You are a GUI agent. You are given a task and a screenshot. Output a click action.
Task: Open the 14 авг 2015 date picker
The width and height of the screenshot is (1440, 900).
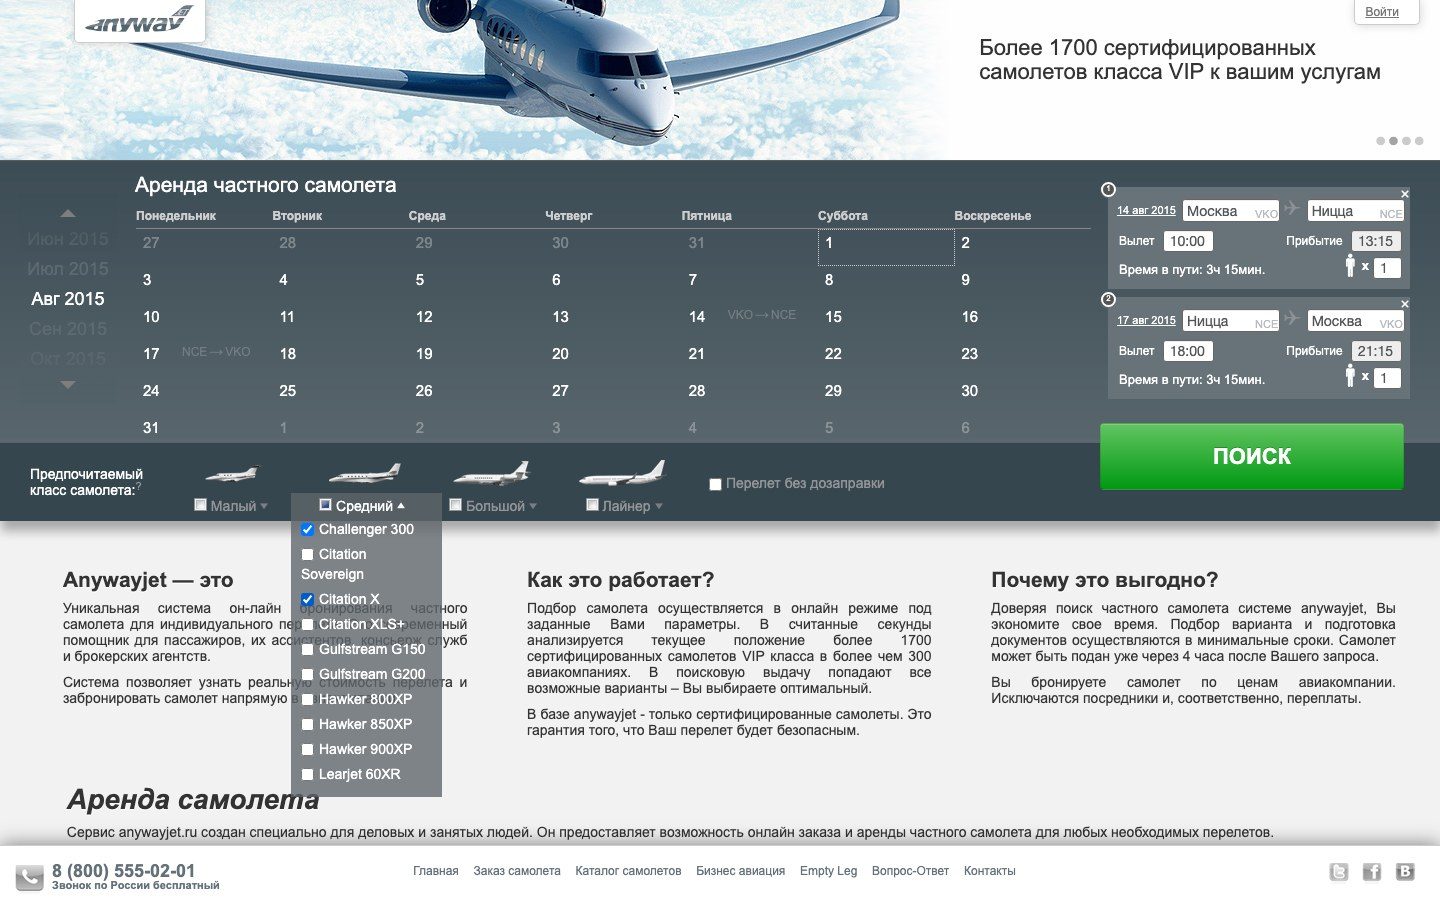point(1146,210)
